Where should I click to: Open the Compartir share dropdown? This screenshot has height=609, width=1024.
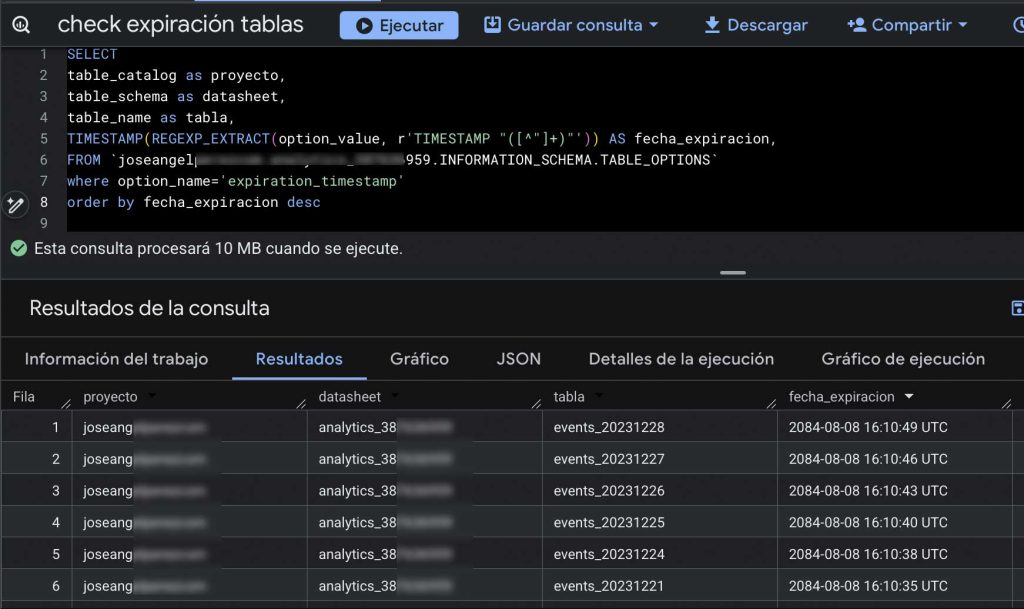pyautogui.click(x=907, y=25)
